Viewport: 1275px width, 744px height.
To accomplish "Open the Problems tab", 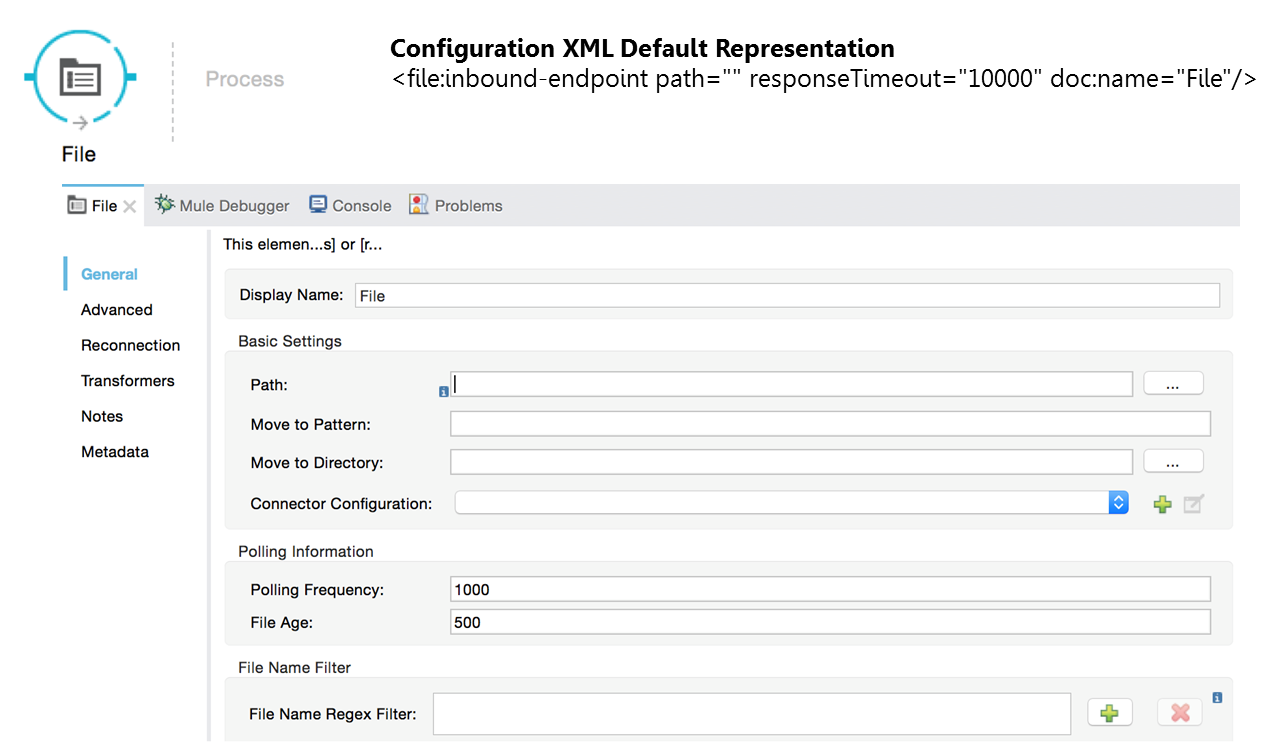I will 456,205.
